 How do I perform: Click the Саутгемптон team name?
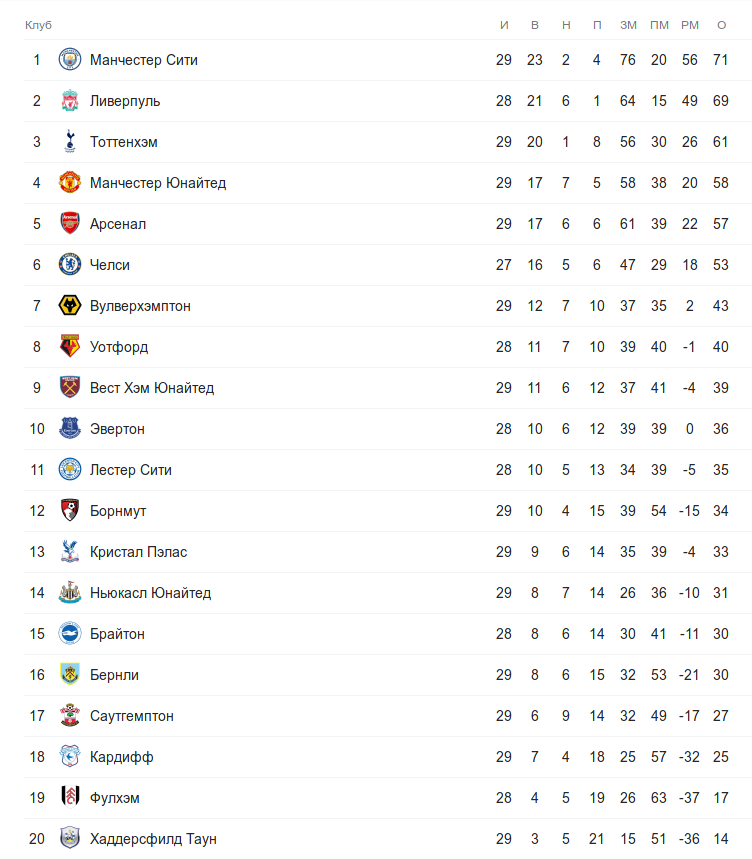point(132,716)
